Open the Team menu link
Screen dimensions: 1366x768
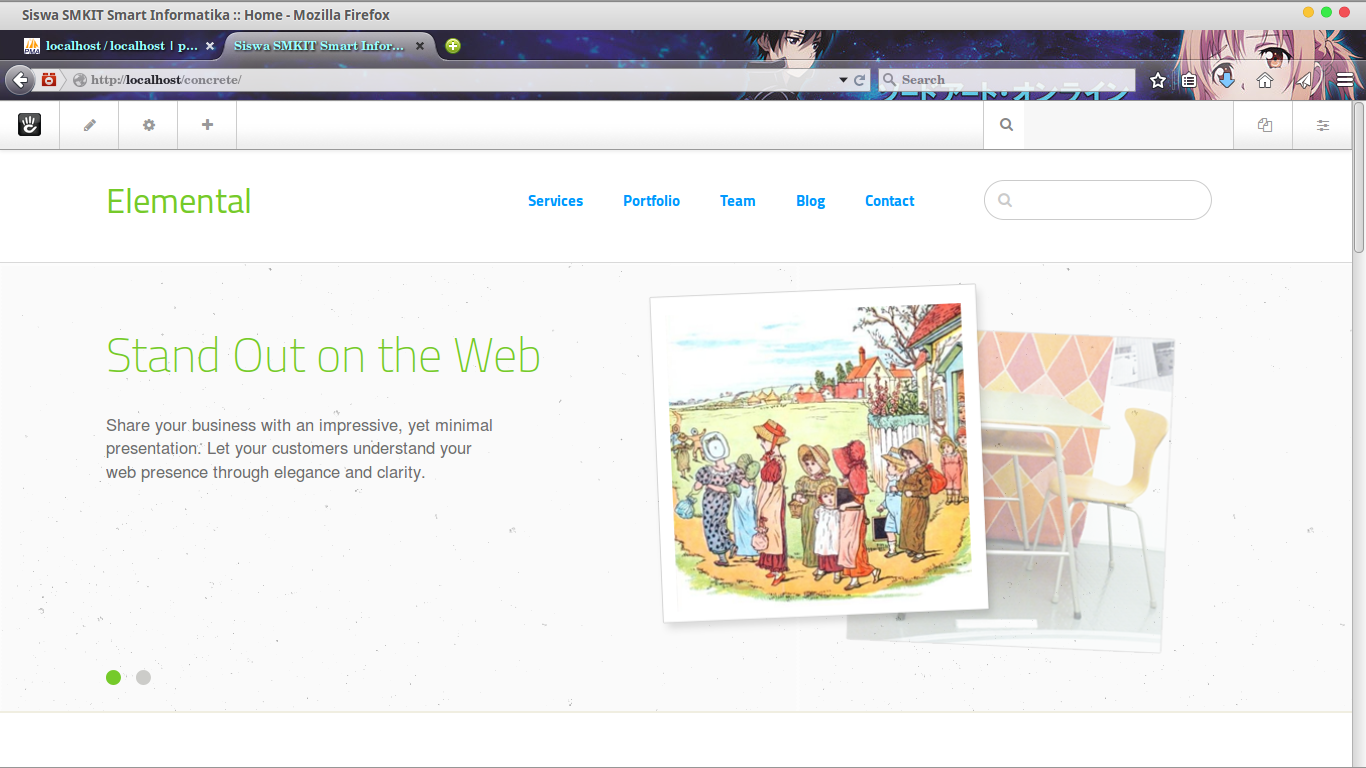pyautogui.click(x=737, y=201)
